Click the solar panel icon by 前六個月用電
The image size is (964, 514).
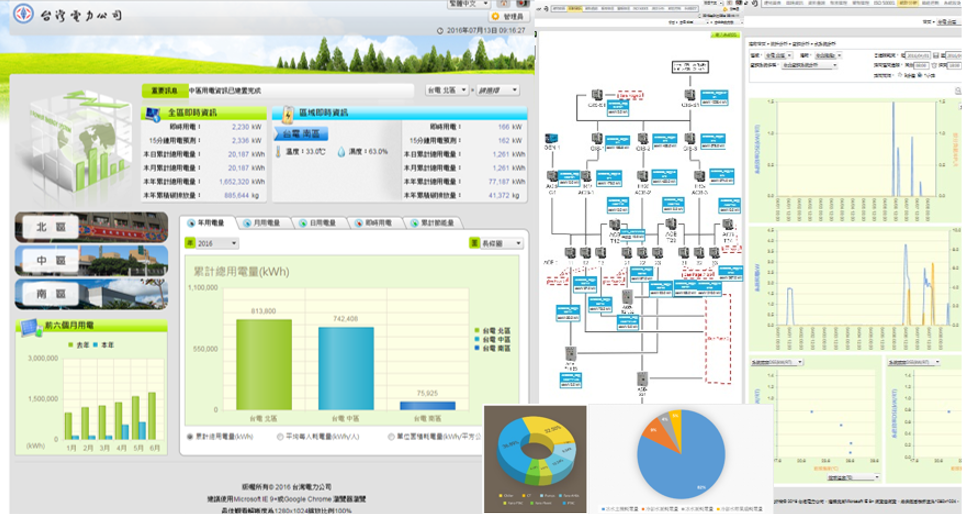click(x=25, y=325)
